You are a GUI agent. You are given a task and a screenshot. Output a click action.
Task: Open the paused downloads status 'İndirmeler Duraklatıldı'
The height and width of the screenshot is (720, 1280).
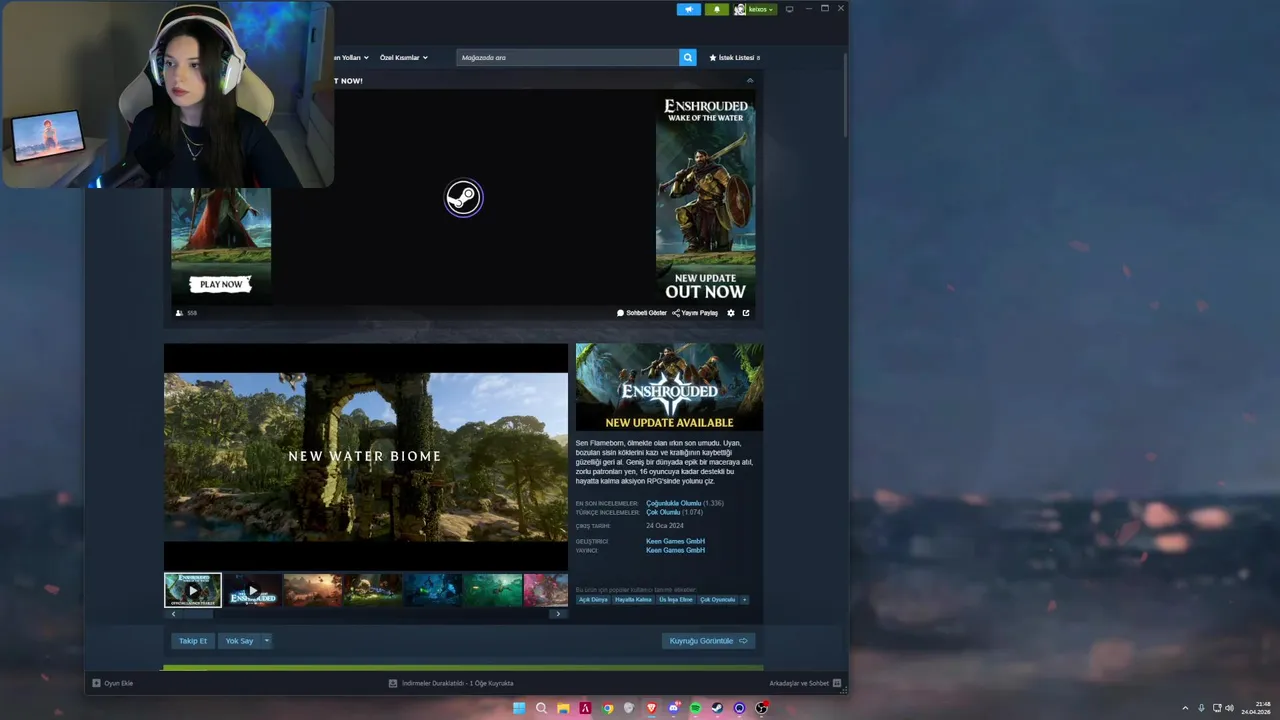451,683
